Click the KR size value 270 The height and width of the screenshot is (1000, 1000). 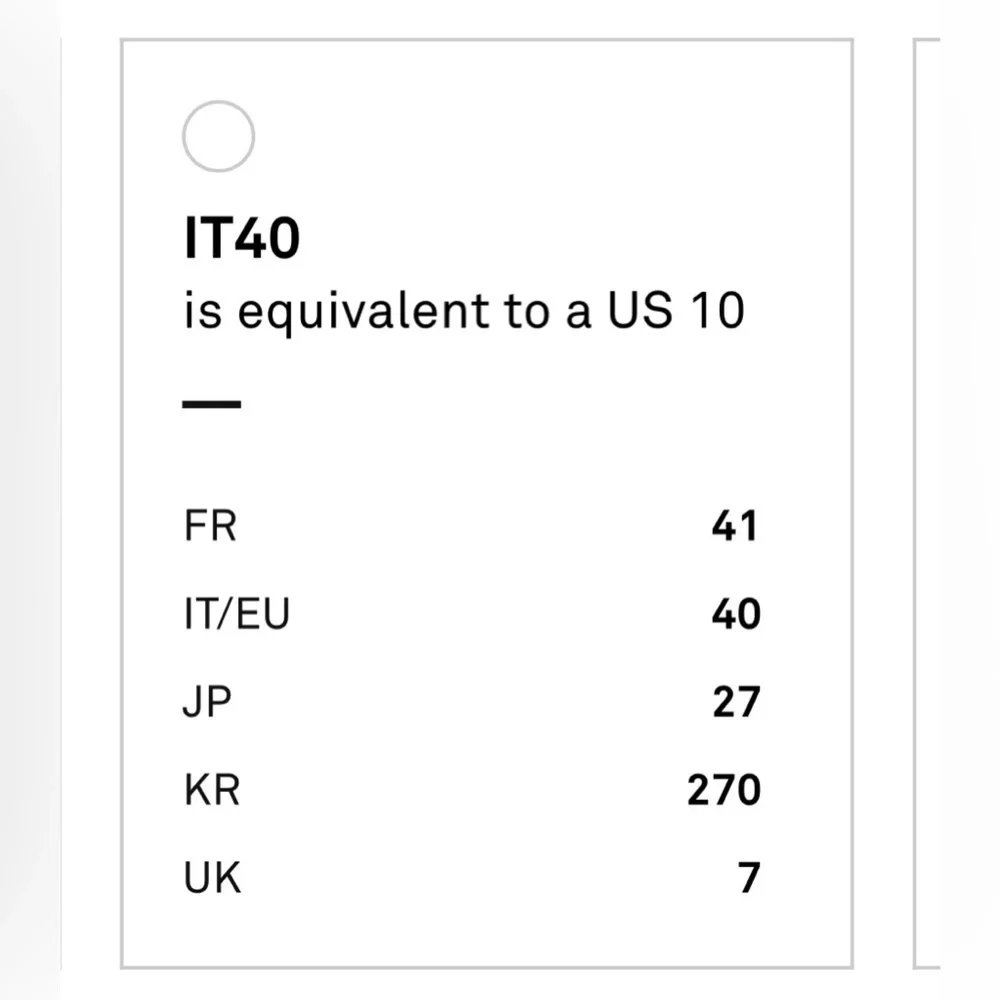coord(724,790)
